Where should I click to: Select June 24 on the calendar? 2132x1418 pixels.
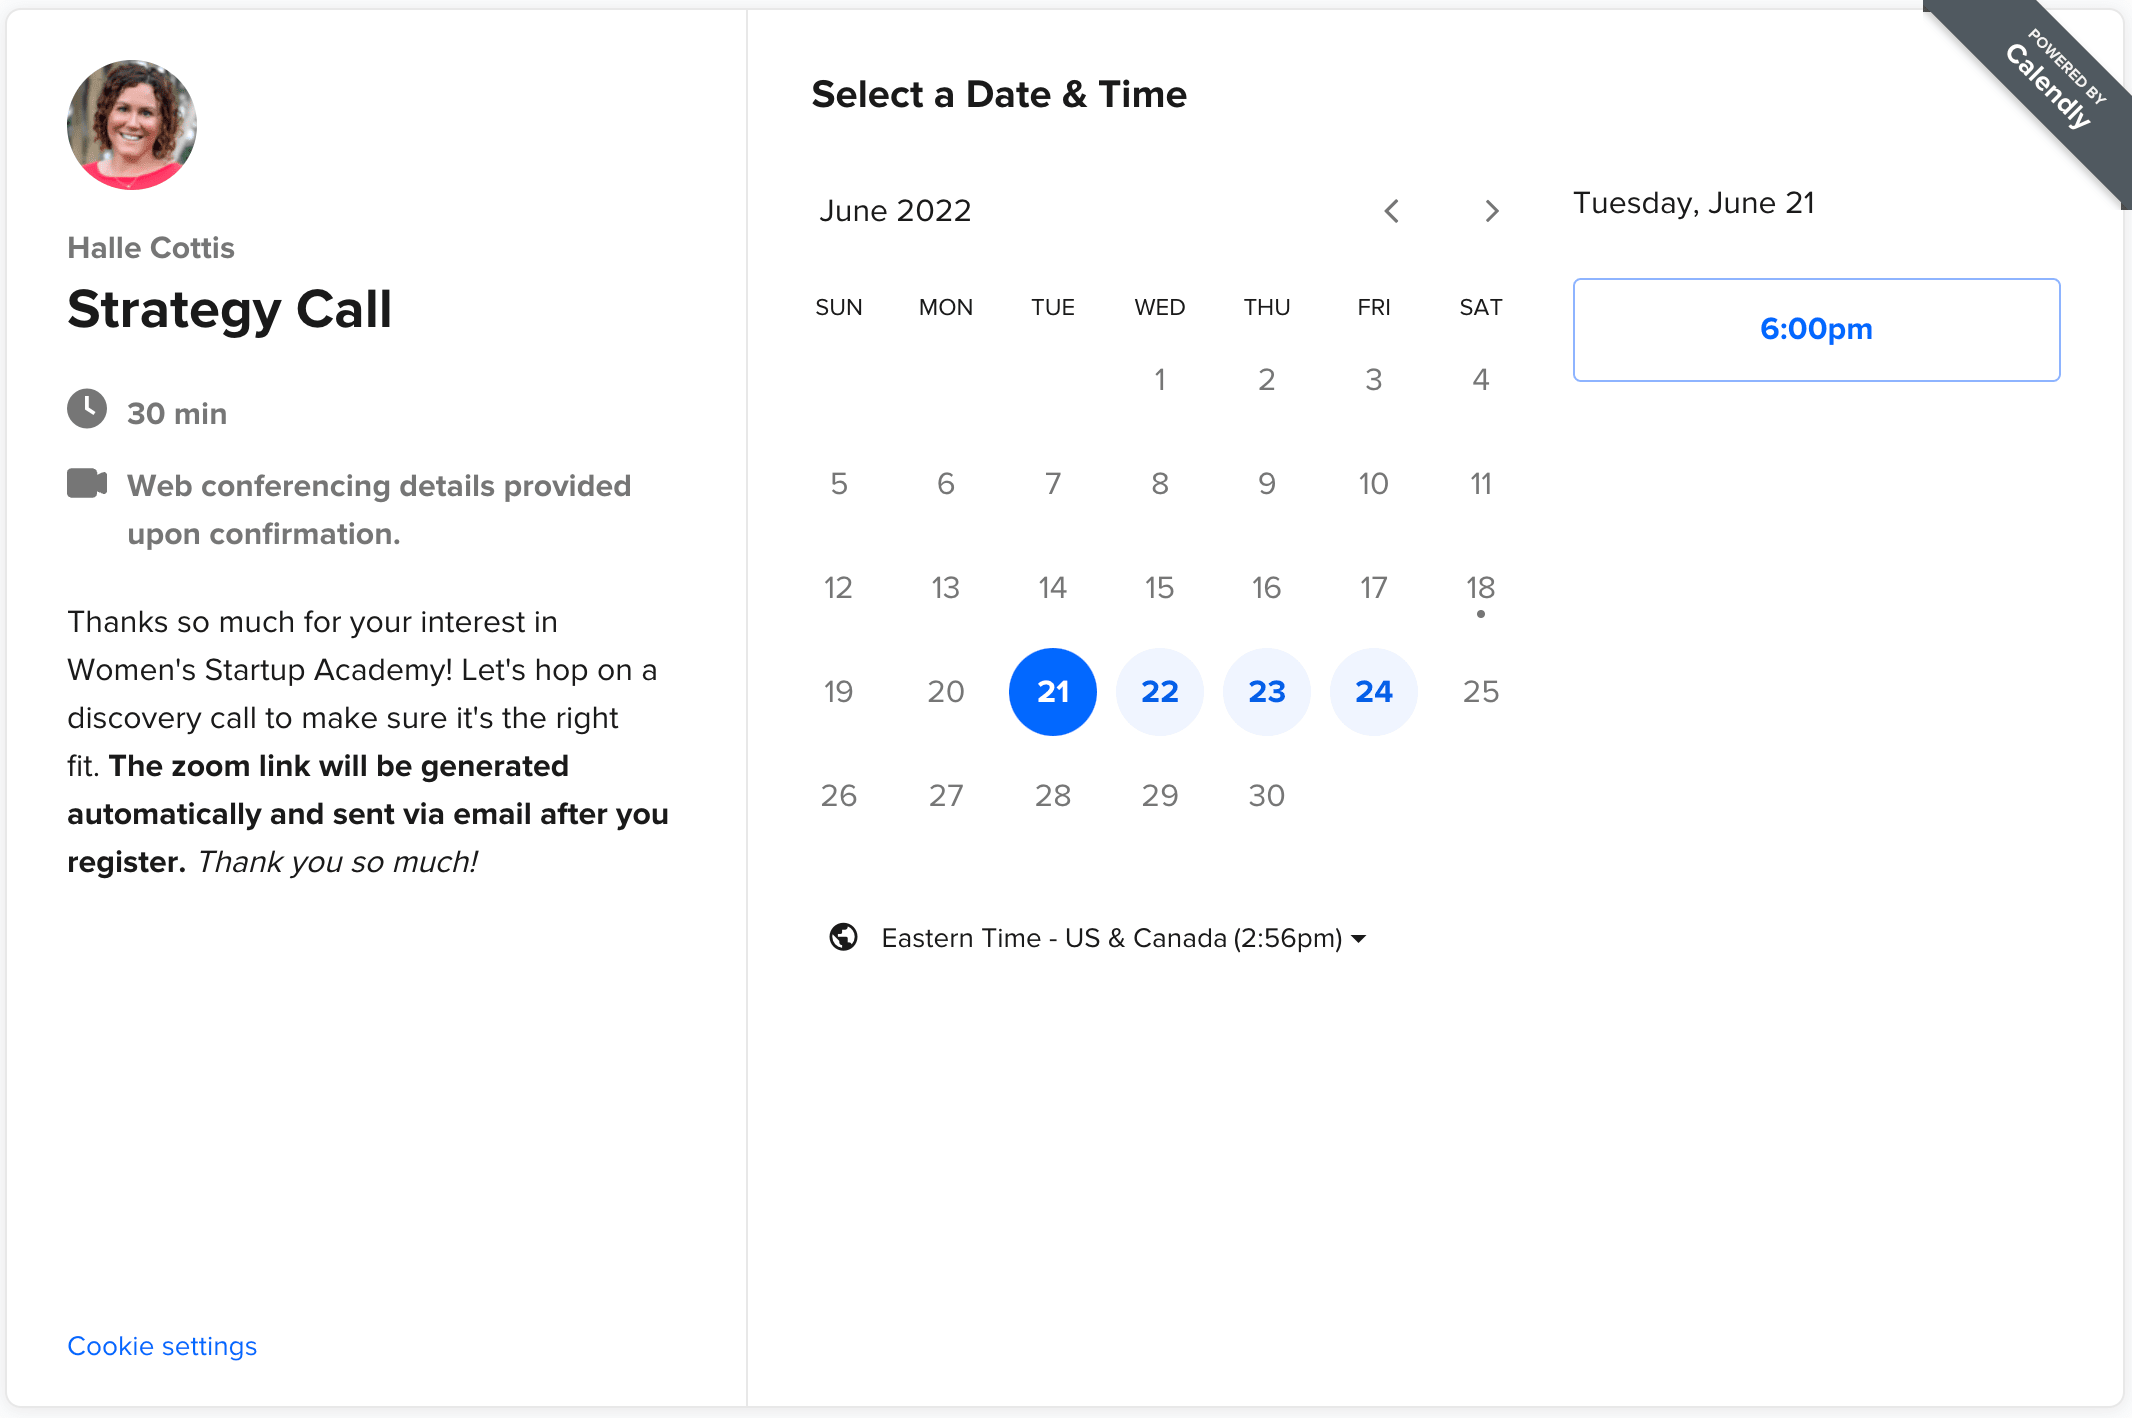pyautogui.click(x=1374, y=692)
